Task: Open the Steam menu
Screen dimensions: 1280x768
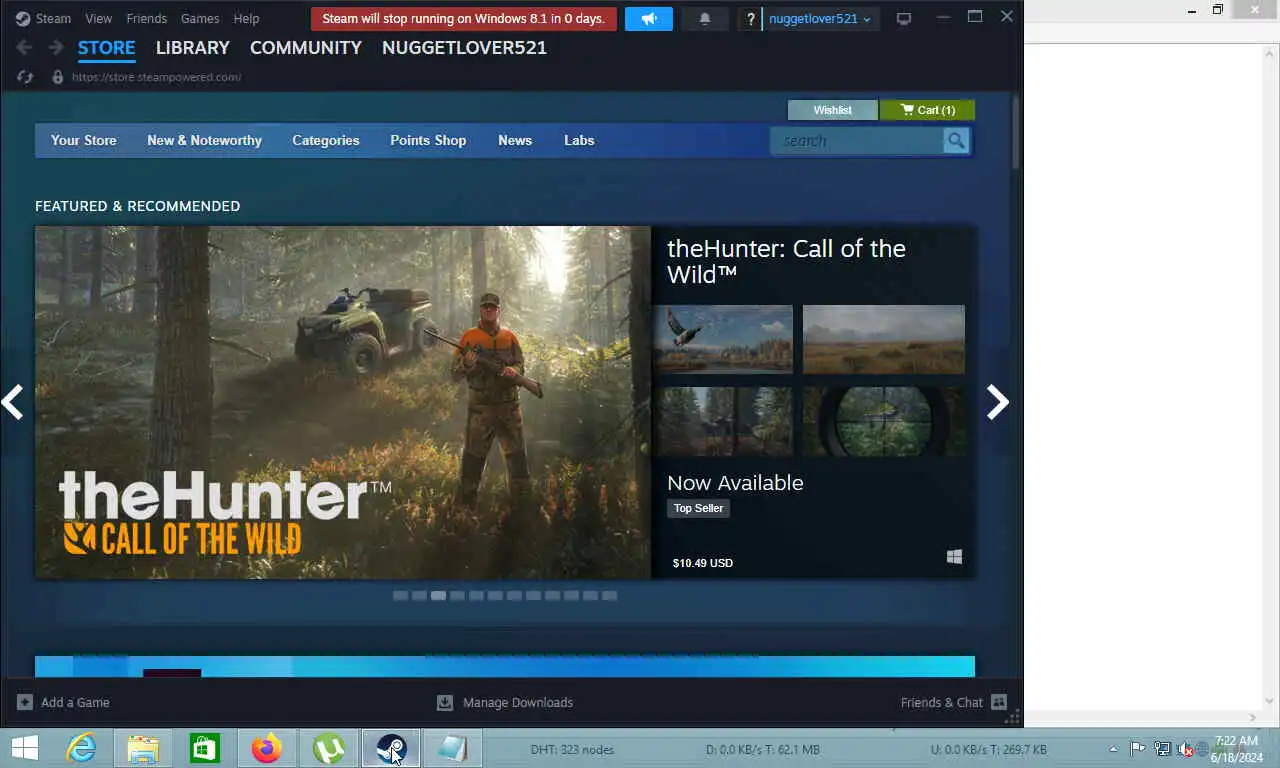Action: point(53,19)
